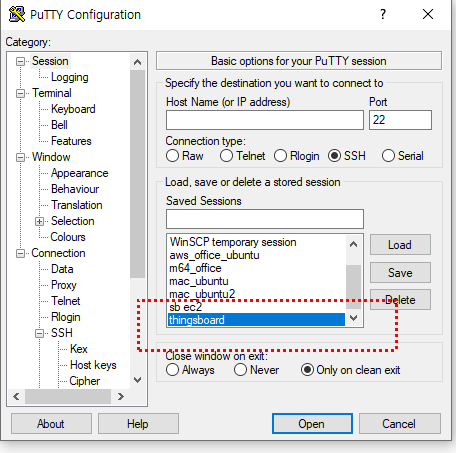
Task: Open the Selection category
Action: tap(72, 221)
